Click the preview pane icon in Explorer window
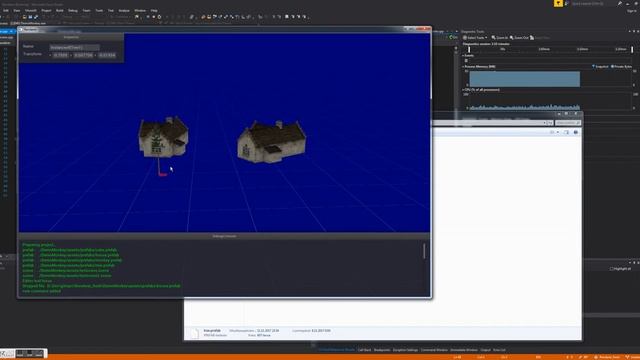This screenshot has height=360, width=640. 566,132
